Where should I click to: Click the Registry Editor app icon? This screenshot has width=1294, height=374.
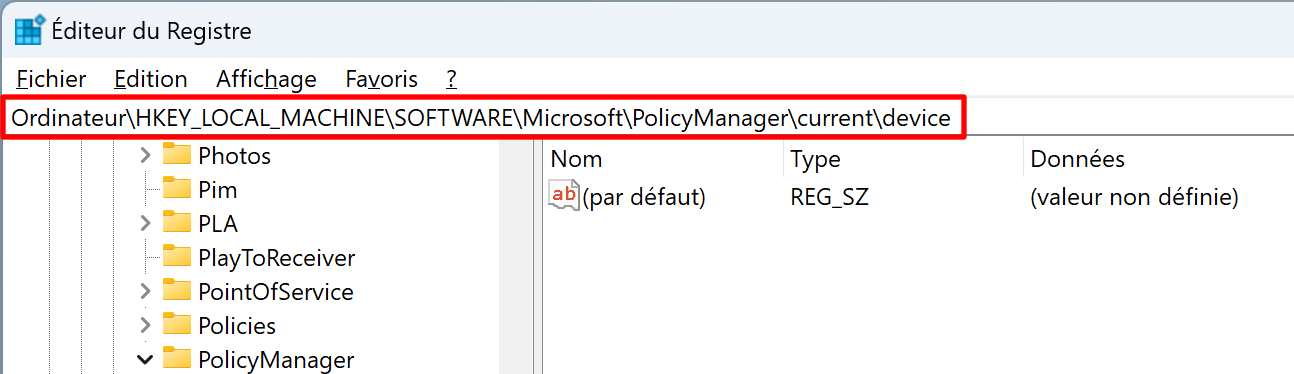30,31
